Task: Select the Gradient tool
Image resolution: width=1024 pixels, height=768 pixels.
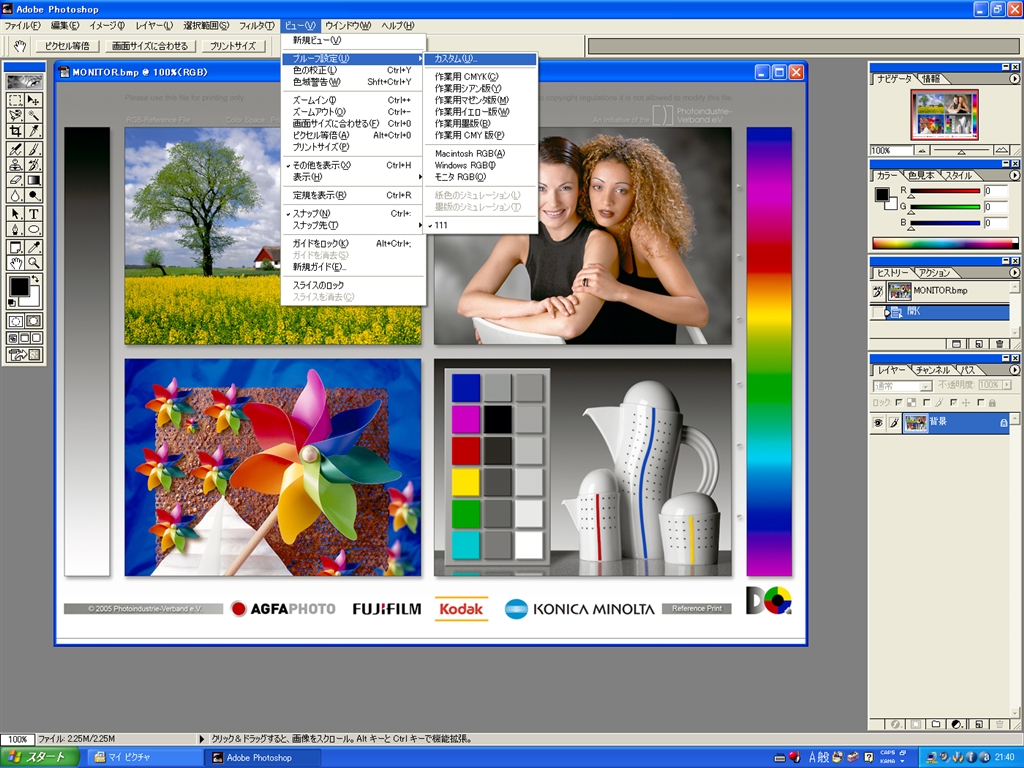Action: point(34,180)
